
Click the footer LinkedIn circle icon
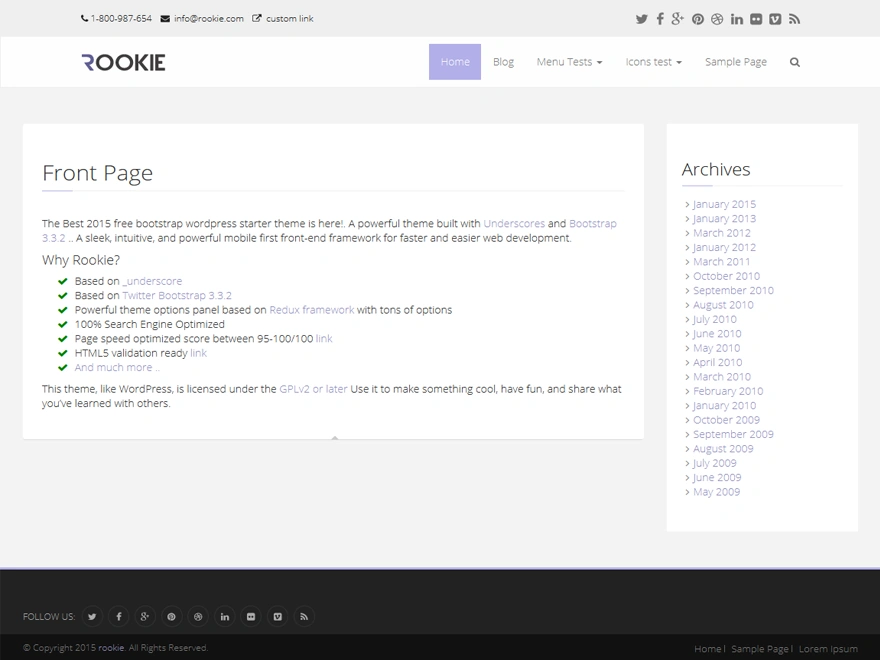click(x=224, y=617)
